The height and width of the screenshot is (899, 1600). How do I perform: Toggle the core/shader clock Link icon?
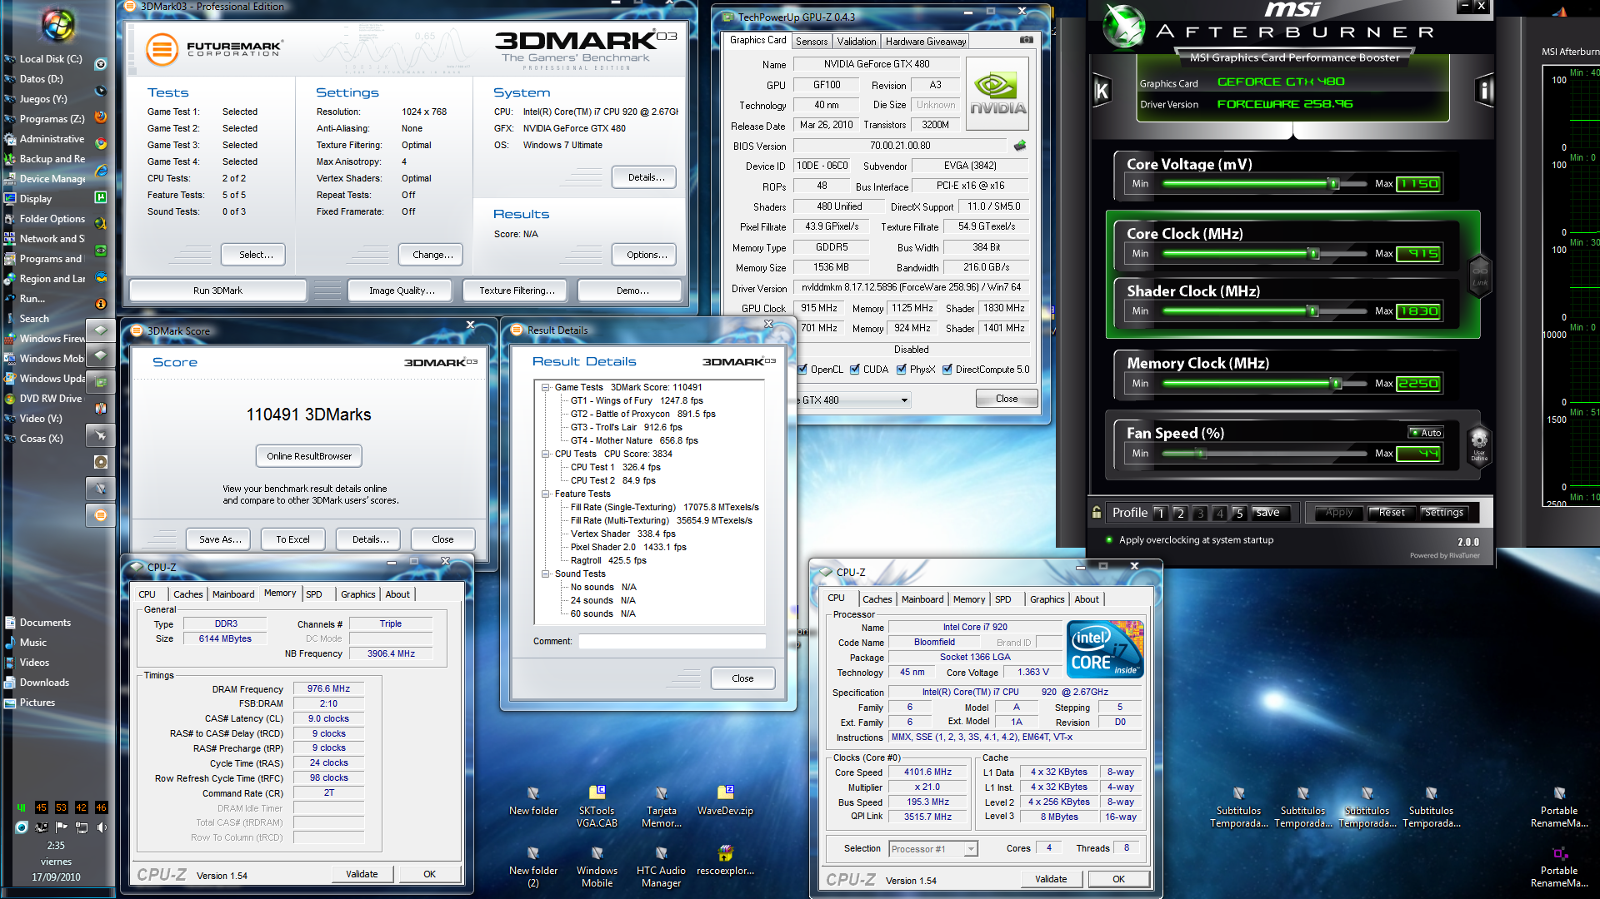1479,274
